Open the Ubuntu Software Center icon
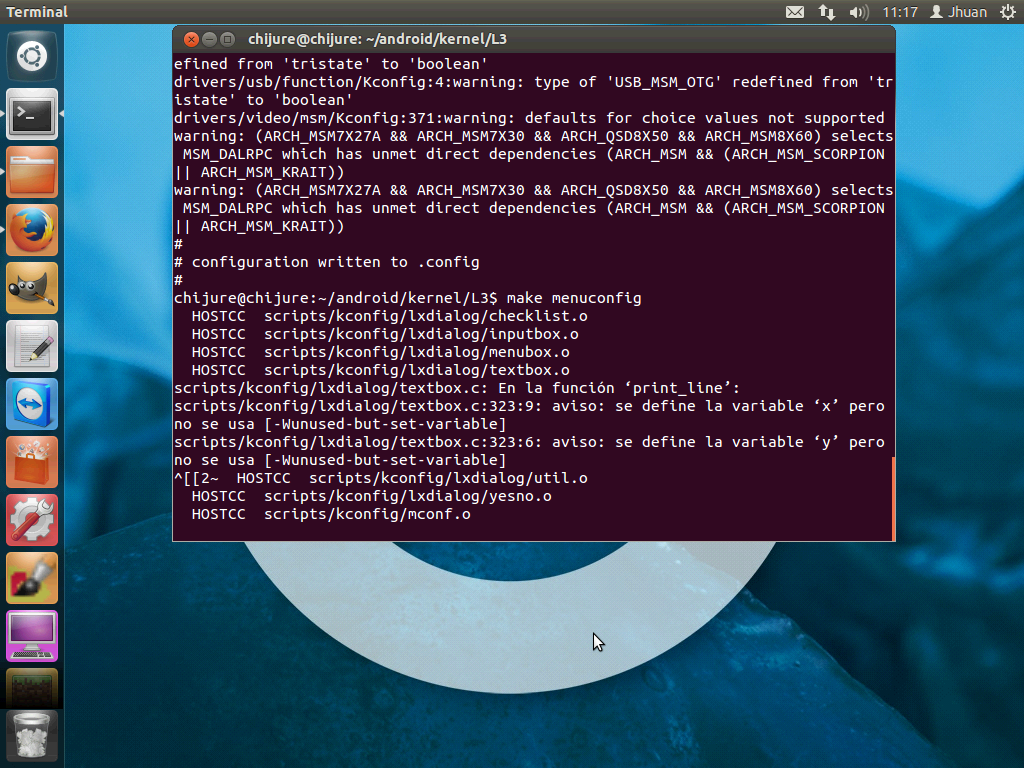Image resolution: width=1024 pixels, height=768 pixels. (31, 462)
